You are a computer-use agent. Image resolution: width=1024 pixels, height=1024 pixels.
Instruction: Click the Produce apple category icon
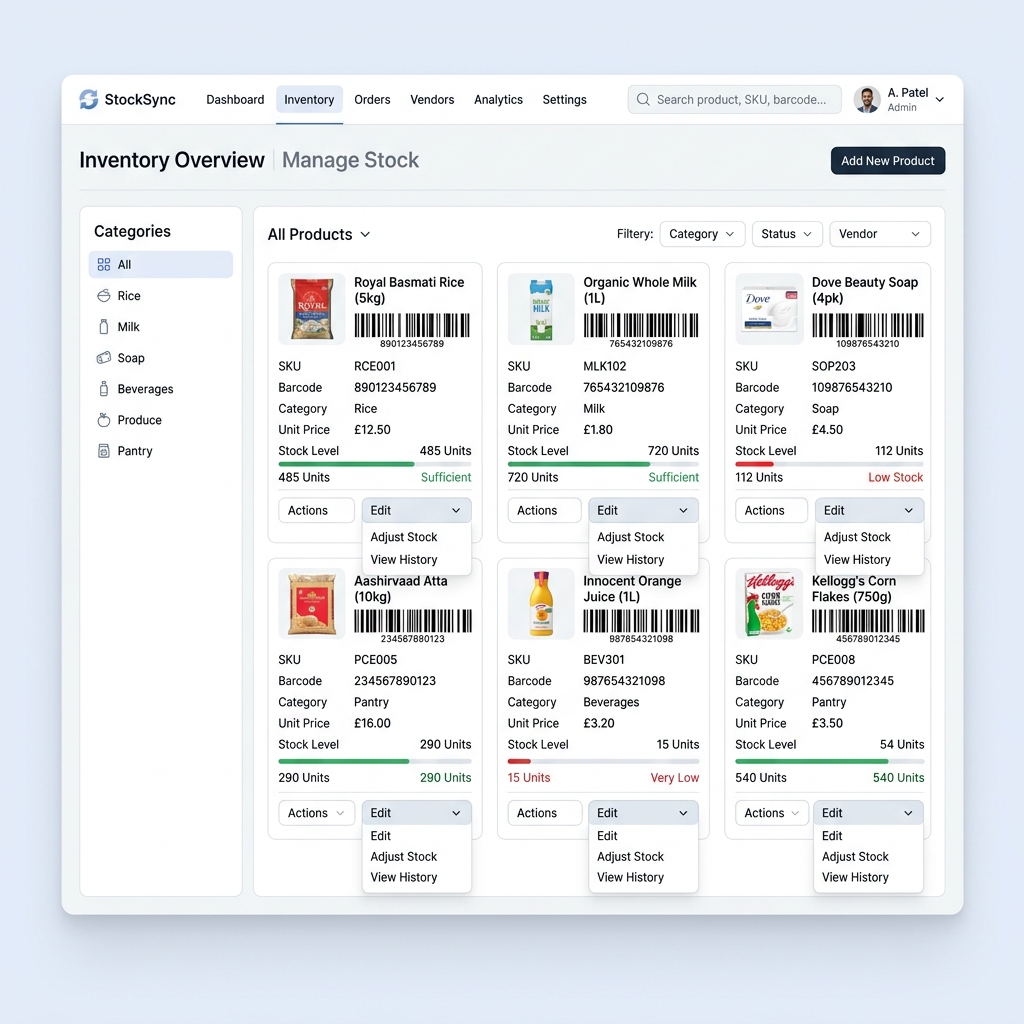104,420
